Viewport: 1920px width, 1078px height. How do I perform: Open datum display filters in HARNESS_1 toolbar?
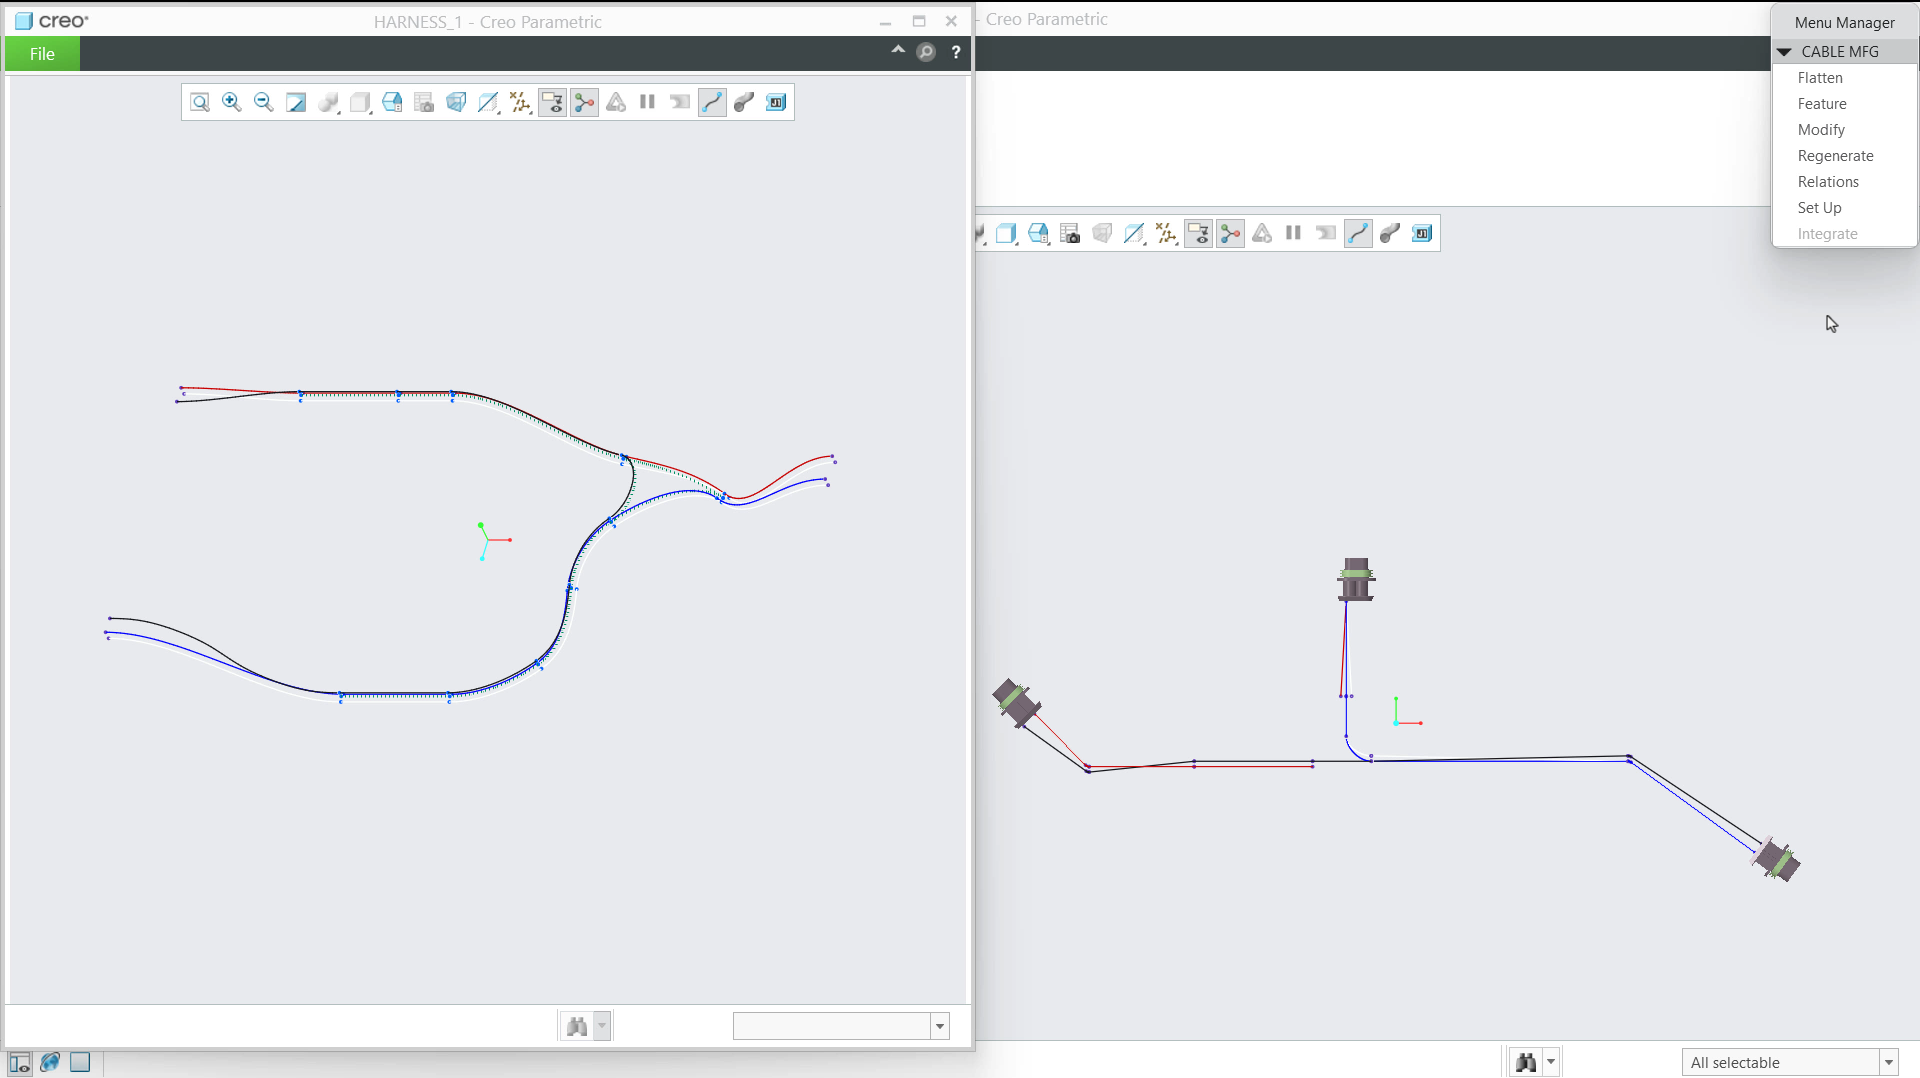coord(520,102)
